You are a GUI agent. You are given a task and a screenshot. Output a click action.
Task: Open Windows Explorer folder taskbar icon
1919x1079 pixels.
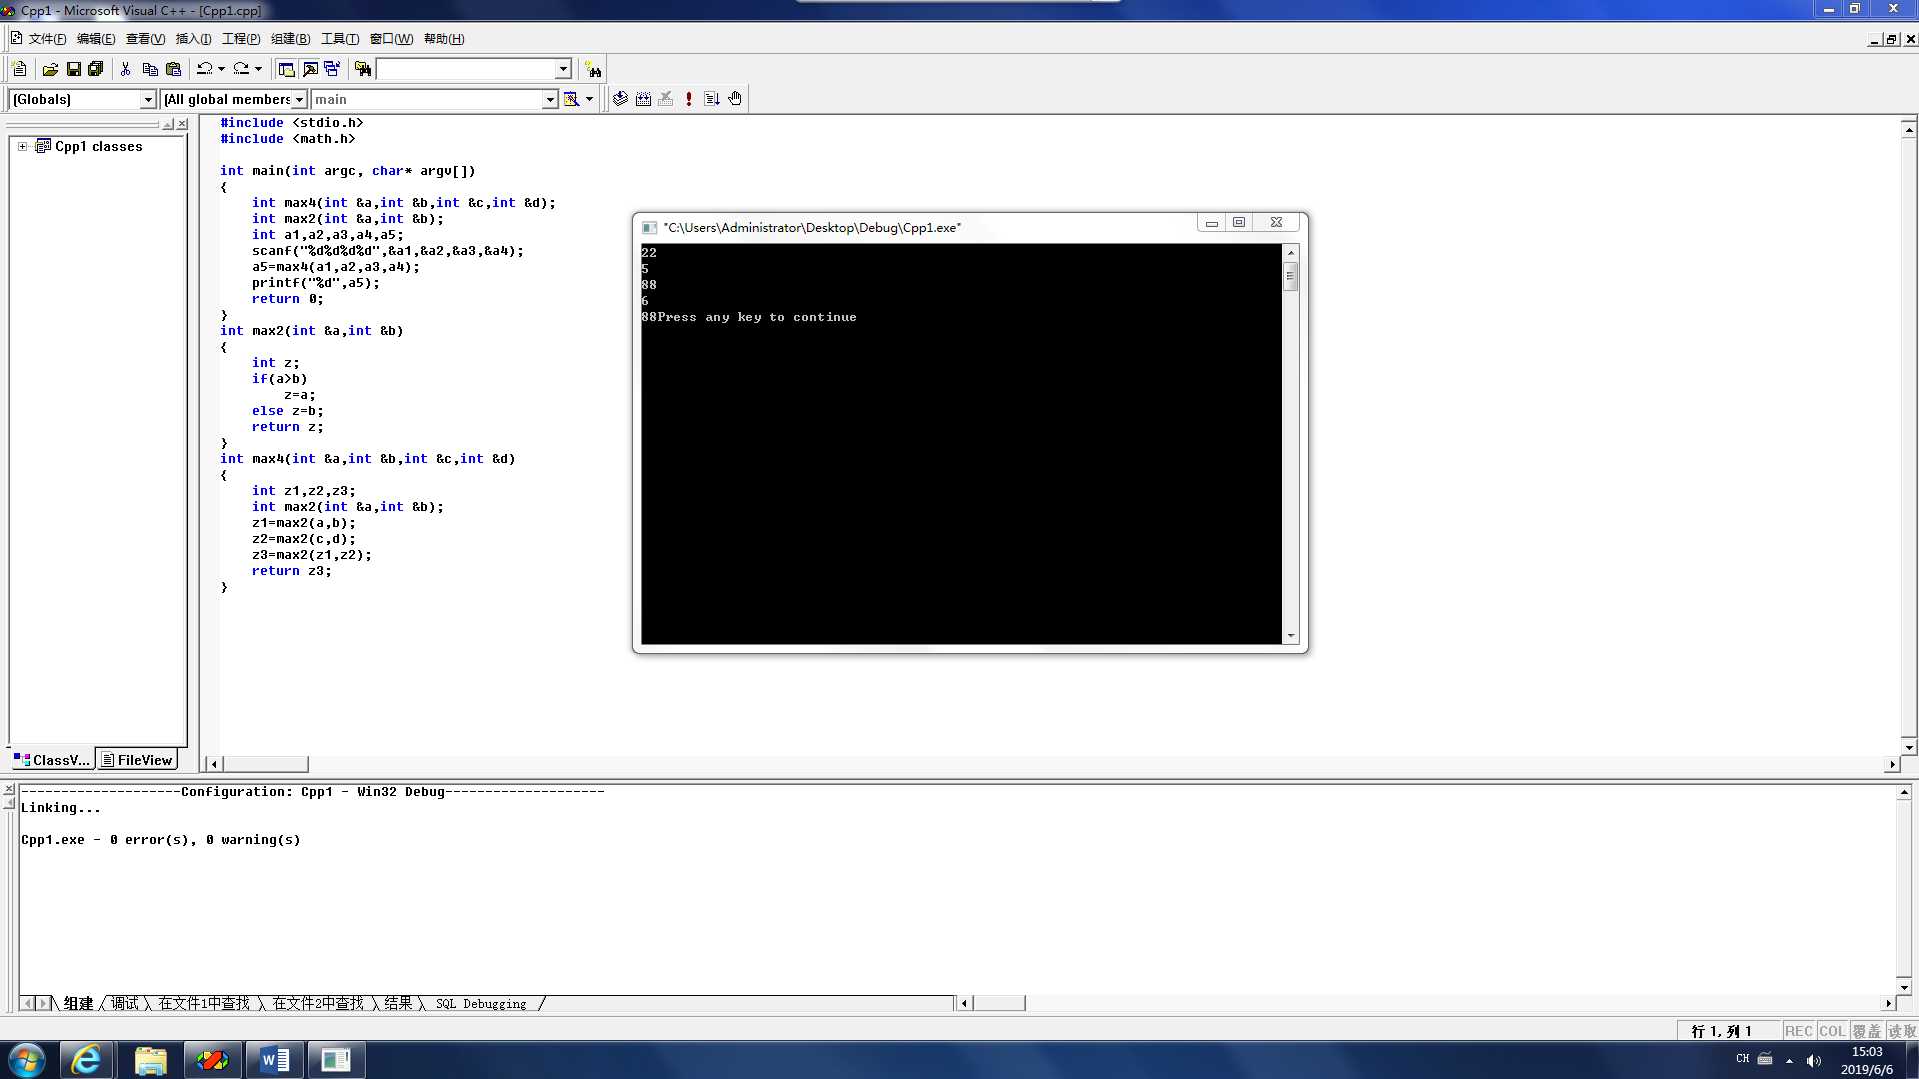click(150, 1060)
